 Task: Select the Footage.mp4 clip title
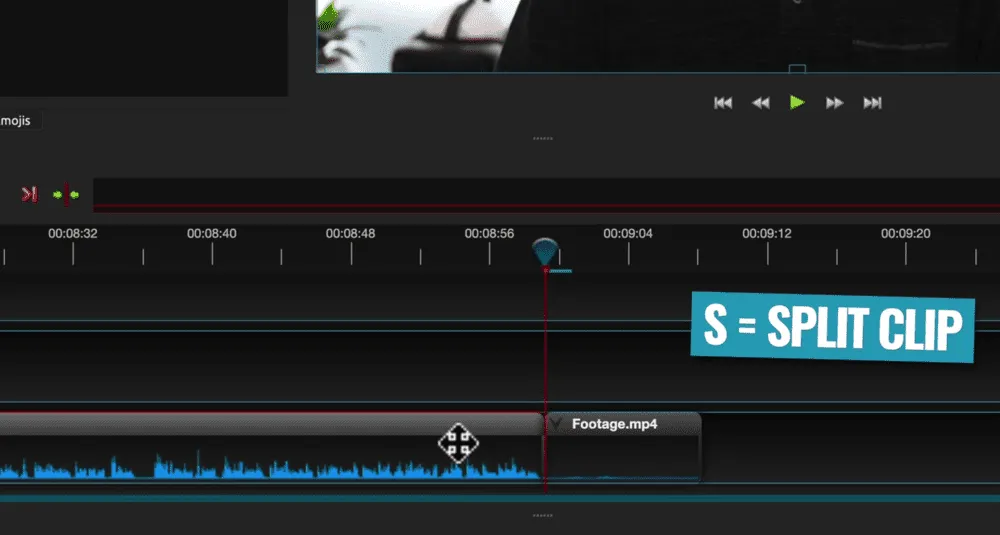tap(614, 424)
